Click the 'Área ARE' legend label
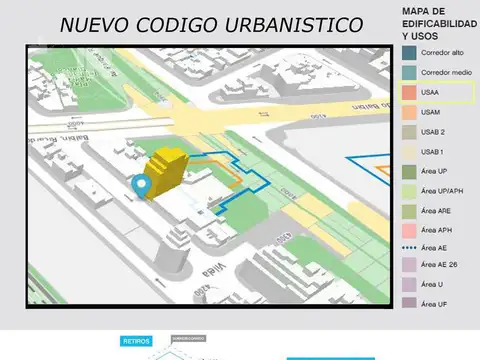Screen dimensions: 480x360 coord(436,211)
